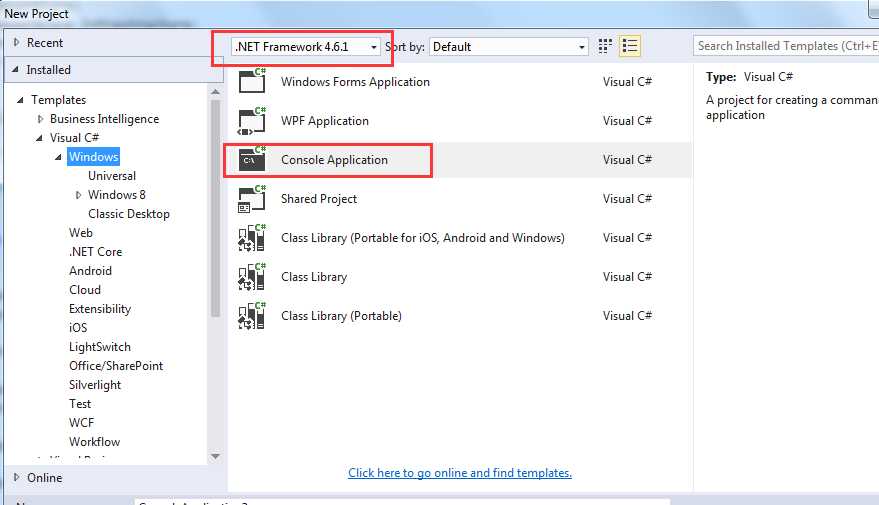Image resolution: width=879 pixels, height=505 pixels.
Task: Click the Class Library (Portable for iOS, Android and Windows) icon
Action: [x=252, y=238]
